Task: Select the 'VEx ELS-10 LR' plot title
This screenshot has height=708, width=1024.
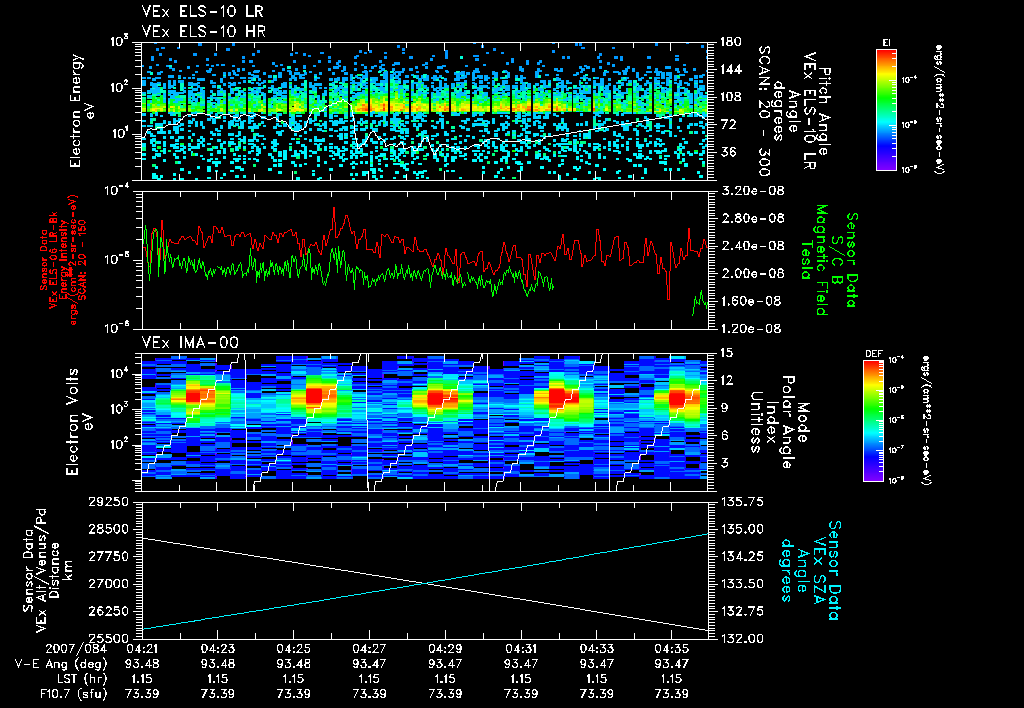Action: [202, 12]
